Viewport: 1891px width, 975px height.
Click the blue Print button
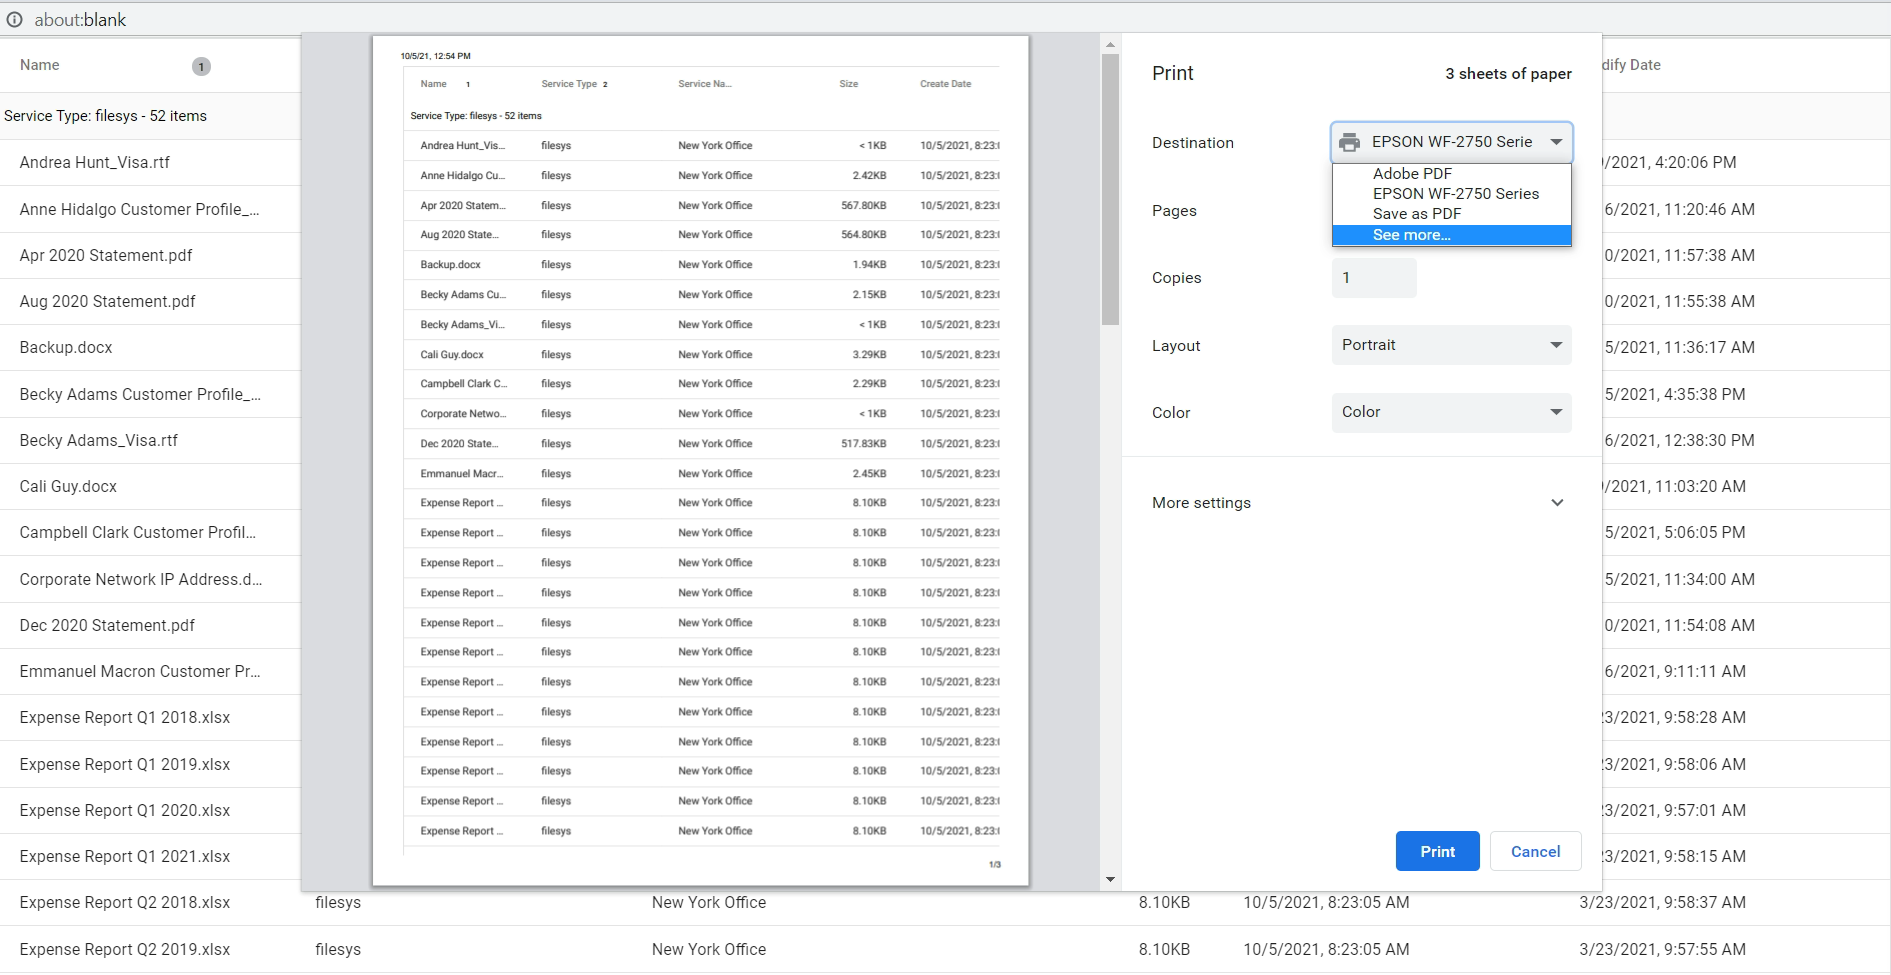tap(1437, 851)
